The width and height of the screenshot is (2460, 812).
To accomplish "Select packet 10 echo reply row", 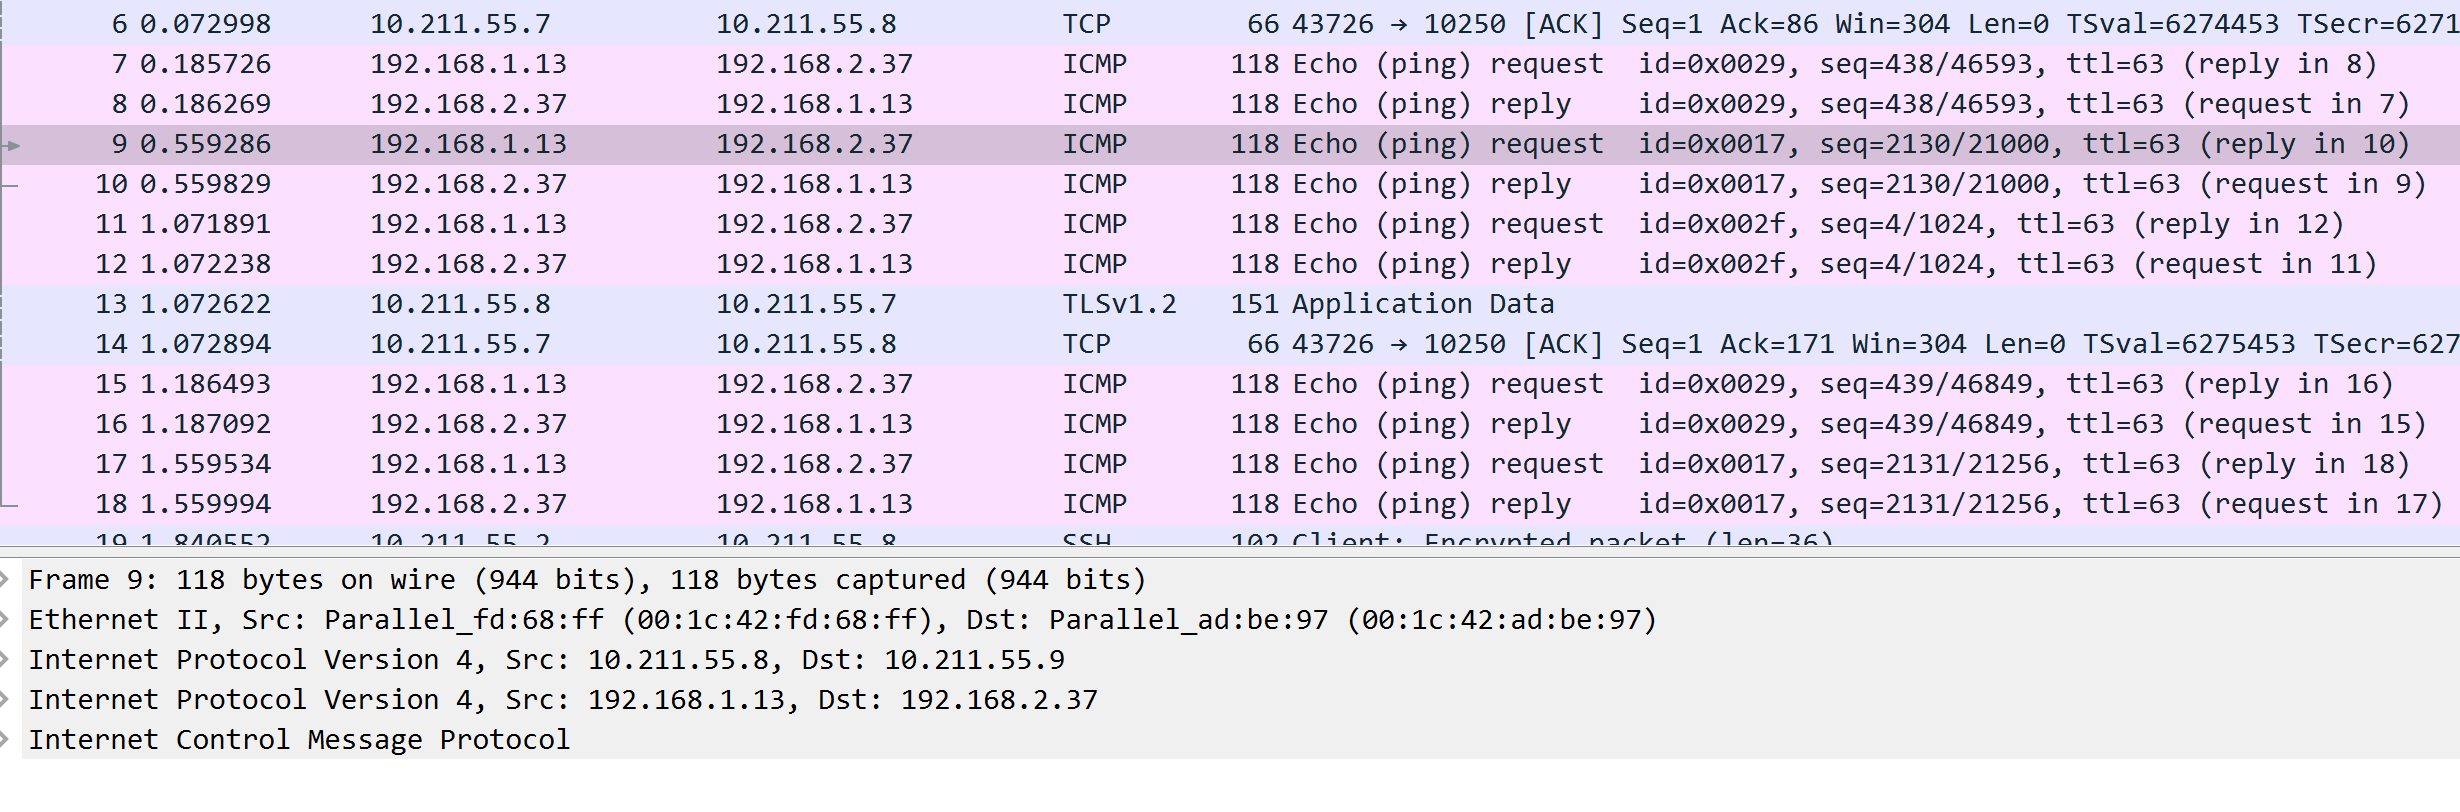I will click(1230, 184).
